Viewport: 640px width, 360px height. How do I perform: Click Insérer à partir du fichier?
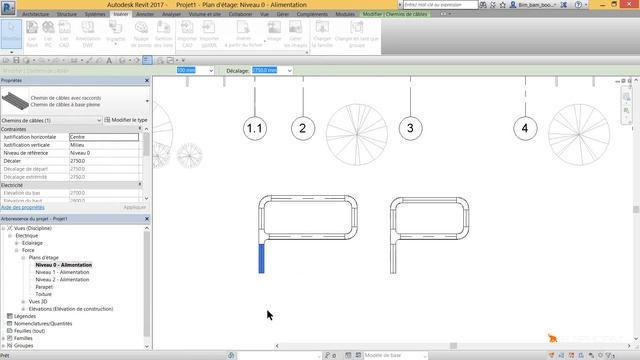[x=243, y=34]
